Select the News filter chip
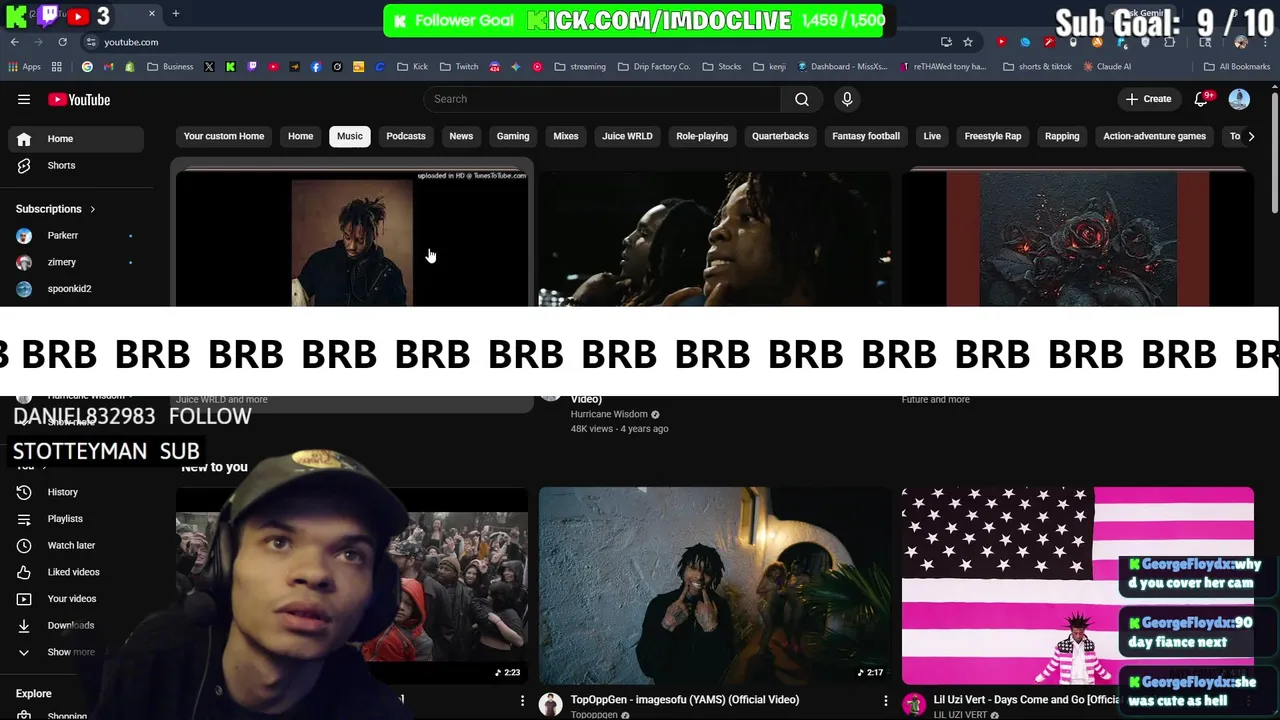This screenshot has width=1280, height=720. coord(461,136)
